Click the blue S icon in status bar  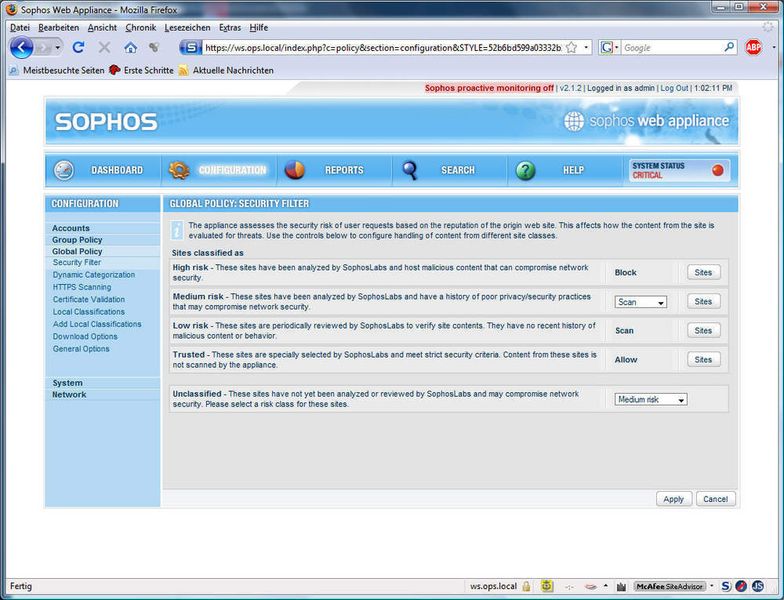click(726, 586)
